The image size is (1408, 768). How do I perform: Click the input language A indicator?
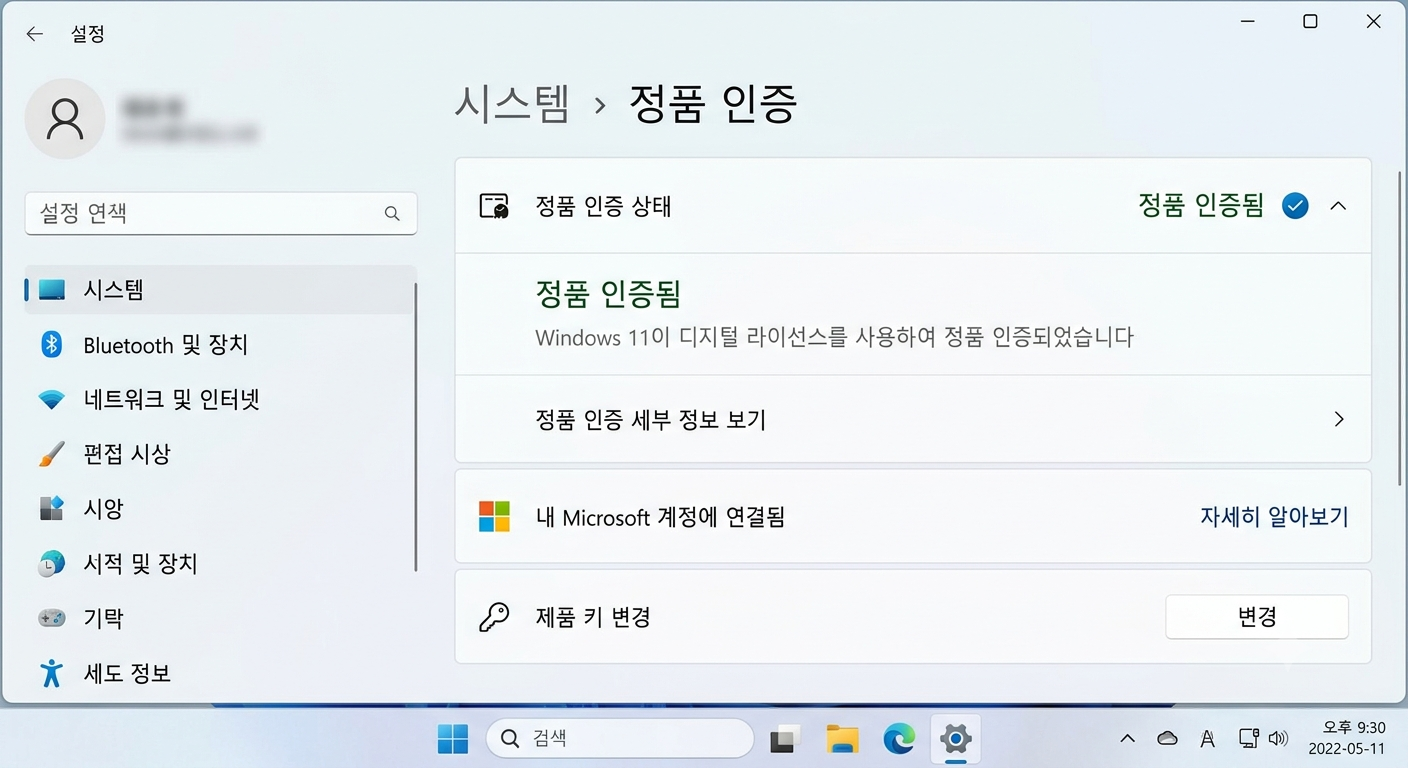1208,739
